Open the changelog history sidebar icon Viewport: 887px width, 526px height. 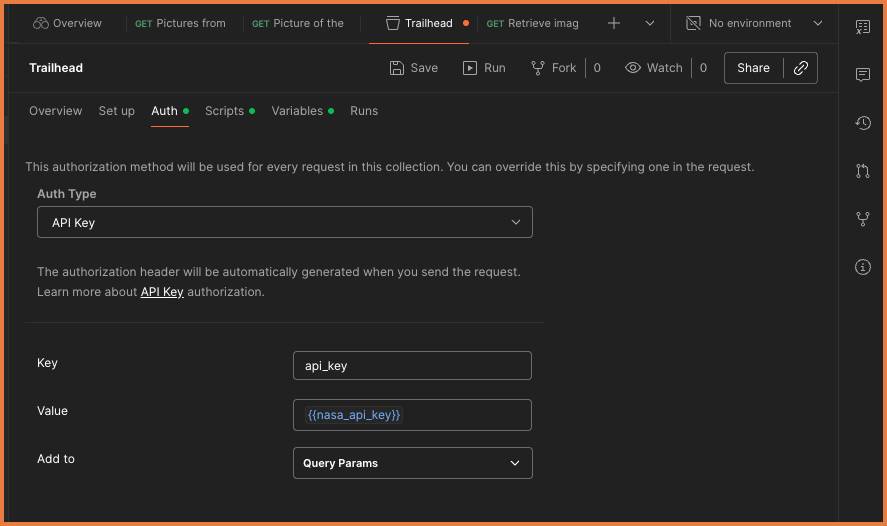[x=863, y=123]
